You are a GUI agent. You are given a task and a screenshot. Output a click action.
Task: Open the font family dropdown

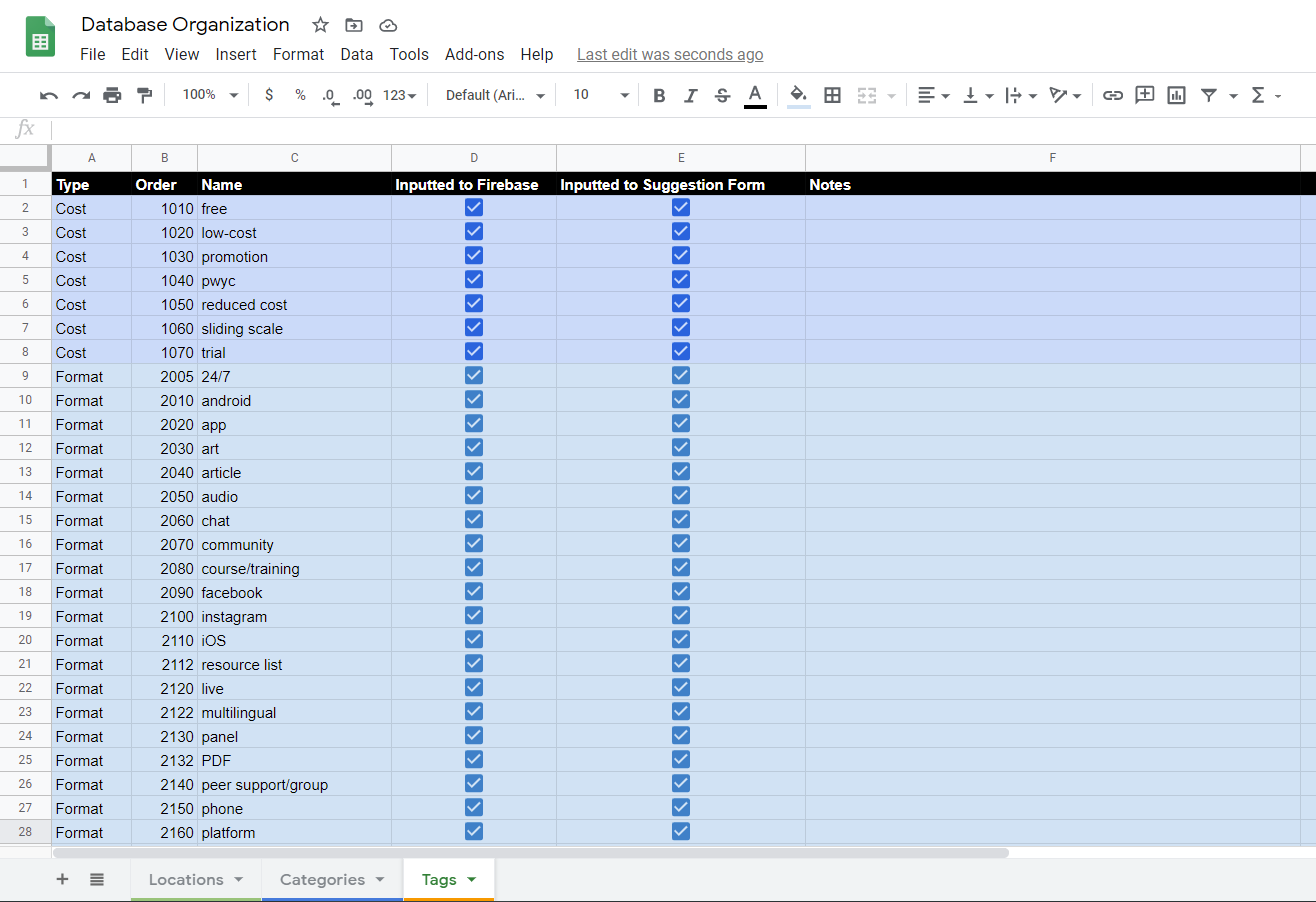496,95
